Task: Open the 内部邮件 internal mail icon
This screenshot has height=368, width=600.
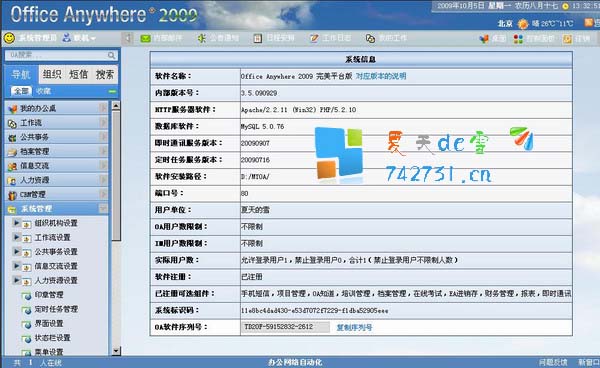Action: tap(145, 38)
